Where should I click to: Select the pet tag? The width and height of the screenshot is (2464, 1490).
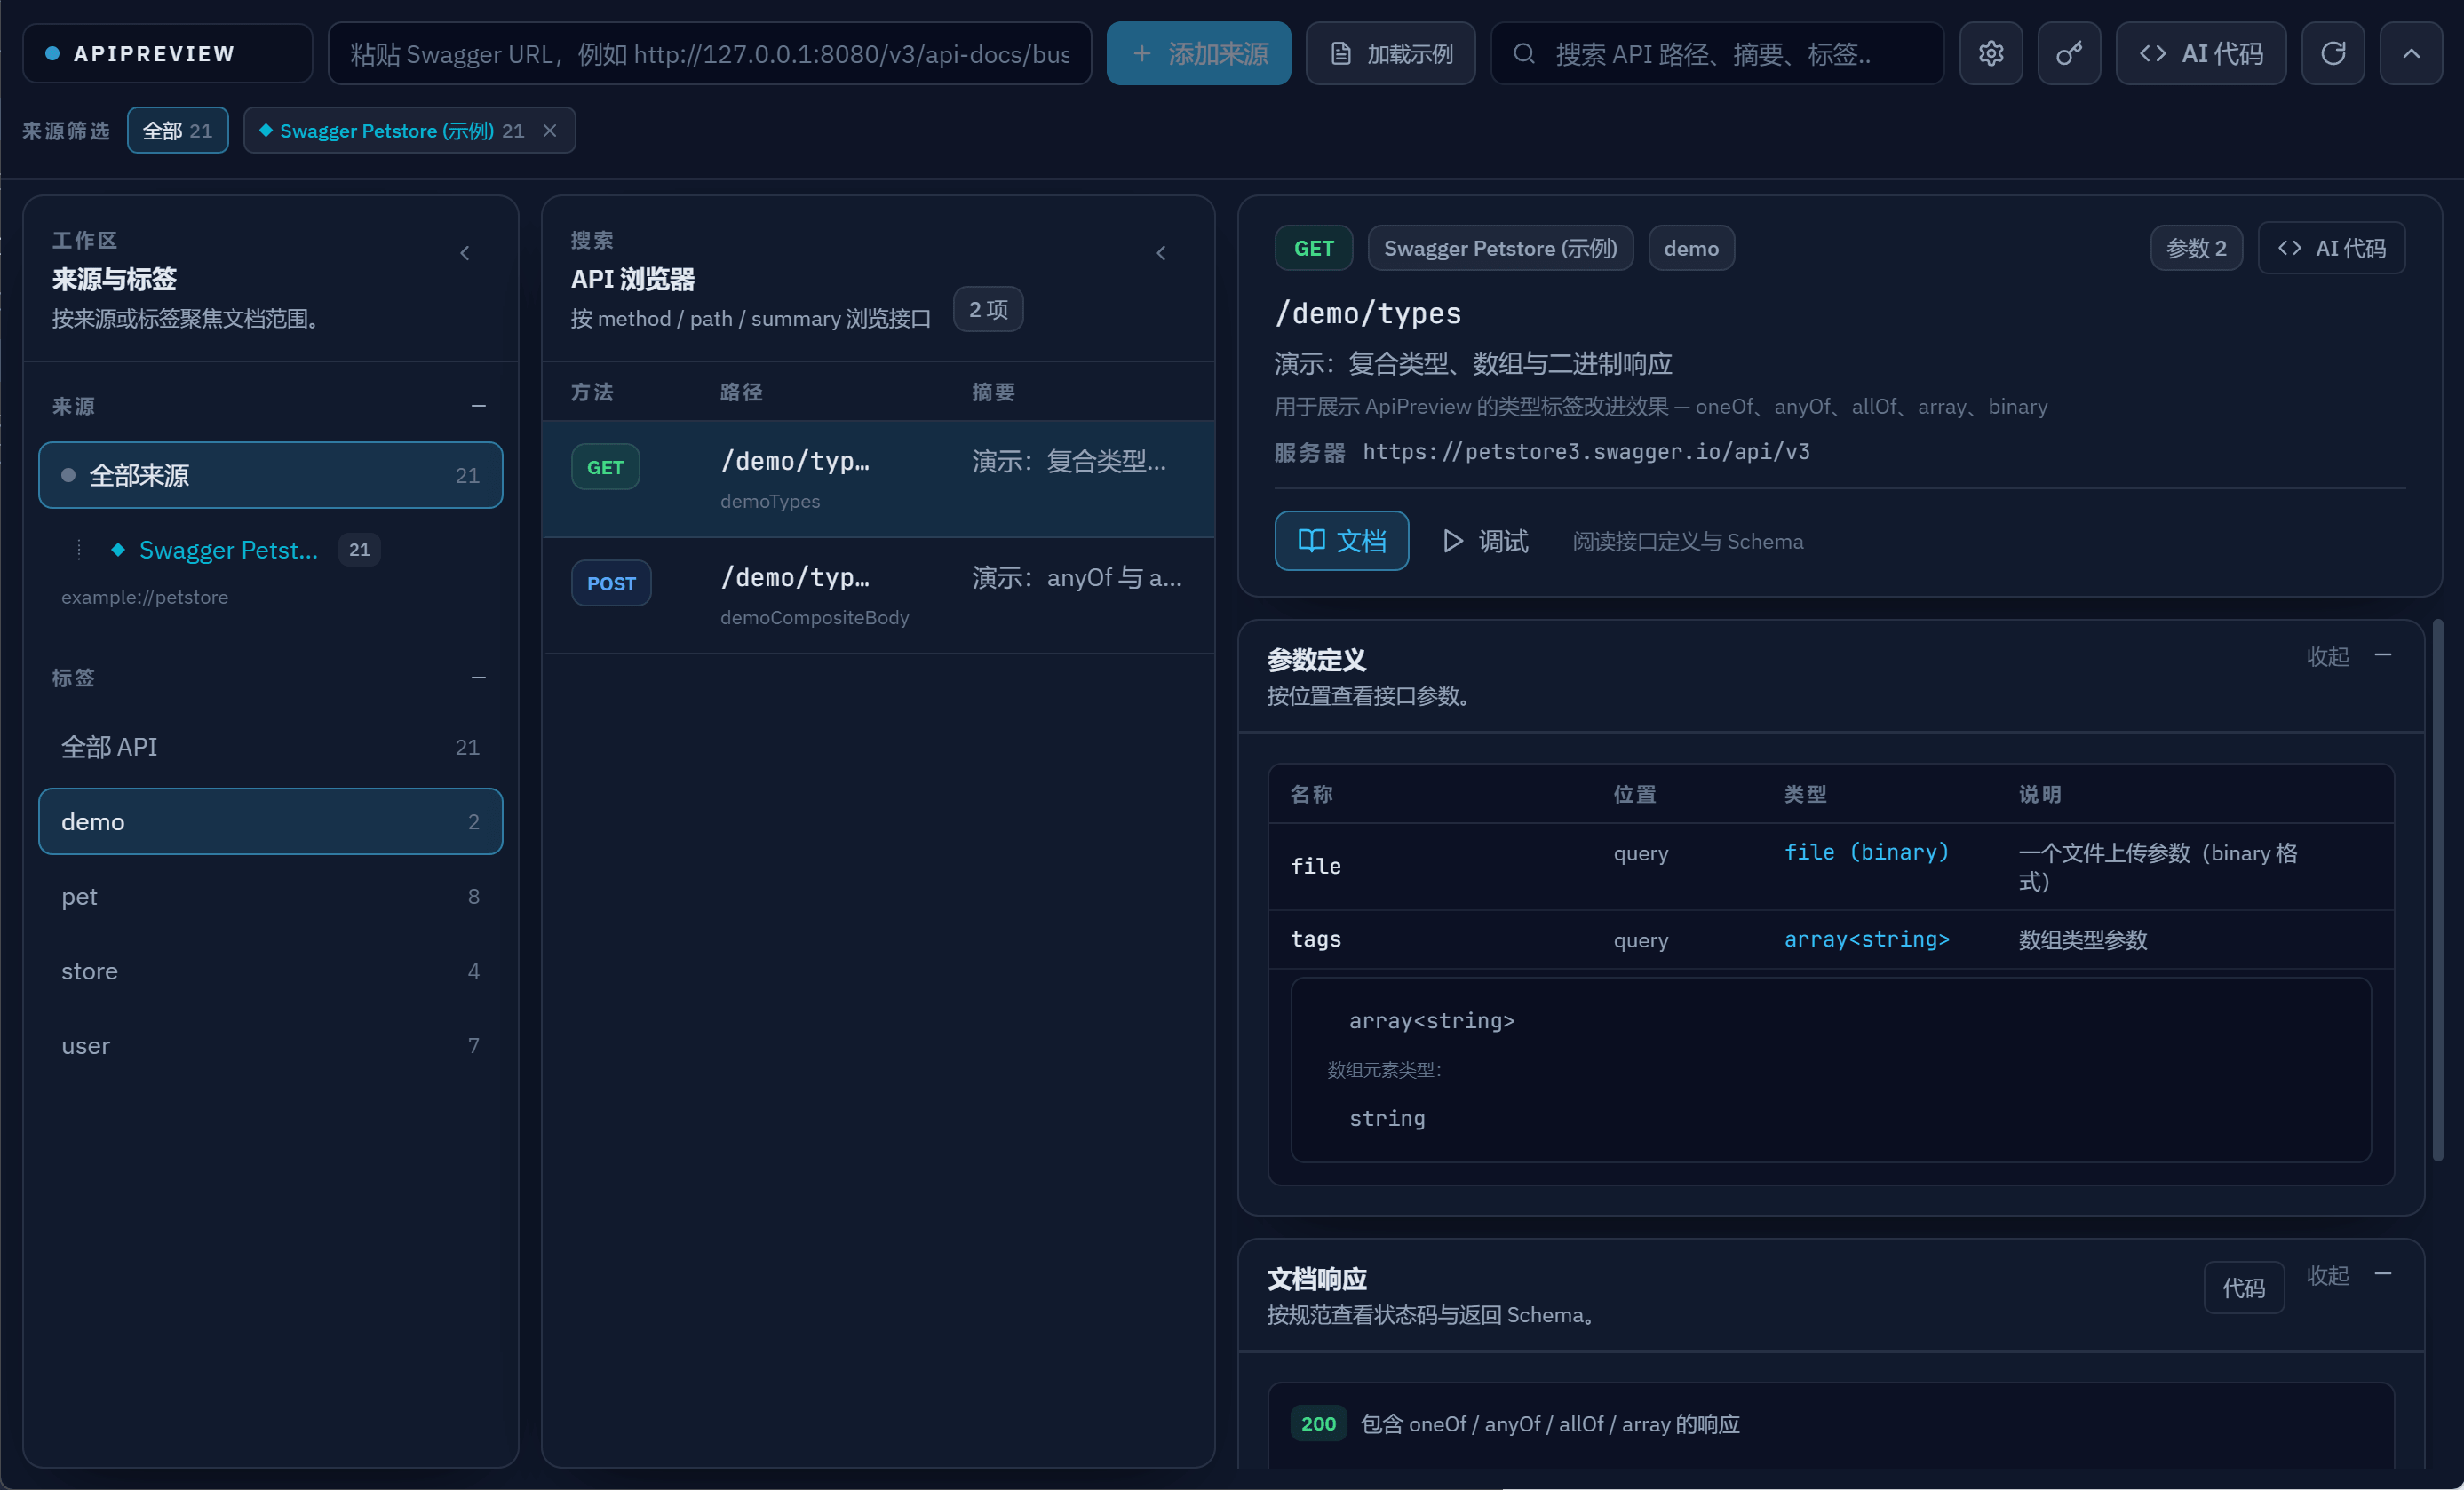pyautogui.click(x=270, y=896)
